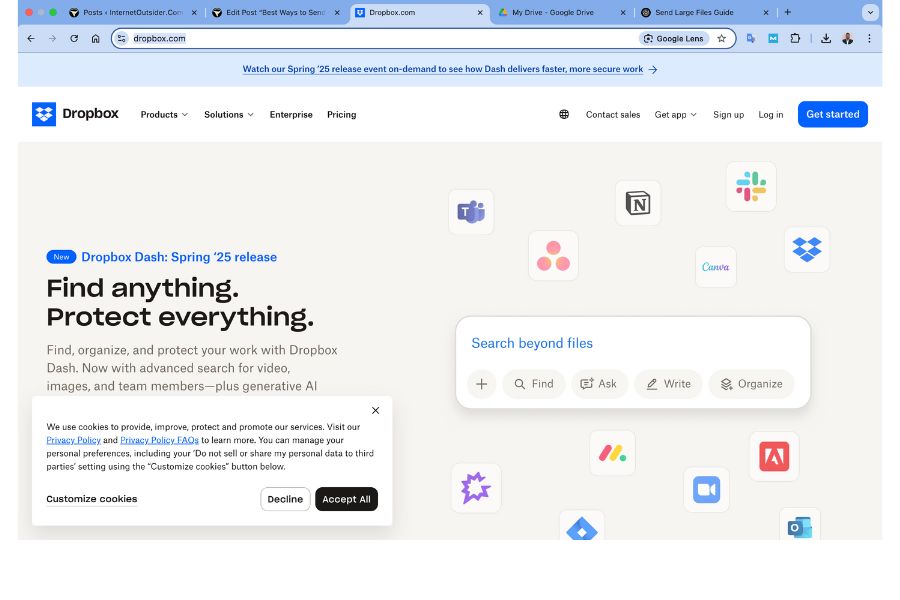Expand the Solutions dropdown menu

click(228, 115)
